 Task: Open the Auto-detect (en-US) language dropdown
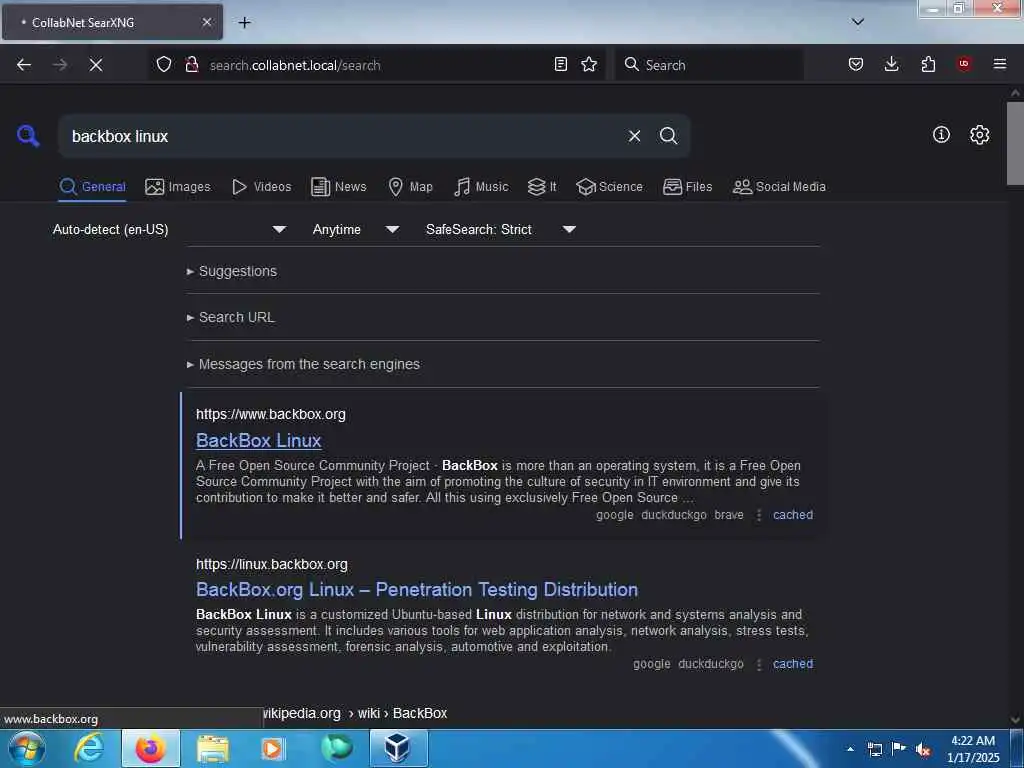(170, 229)
